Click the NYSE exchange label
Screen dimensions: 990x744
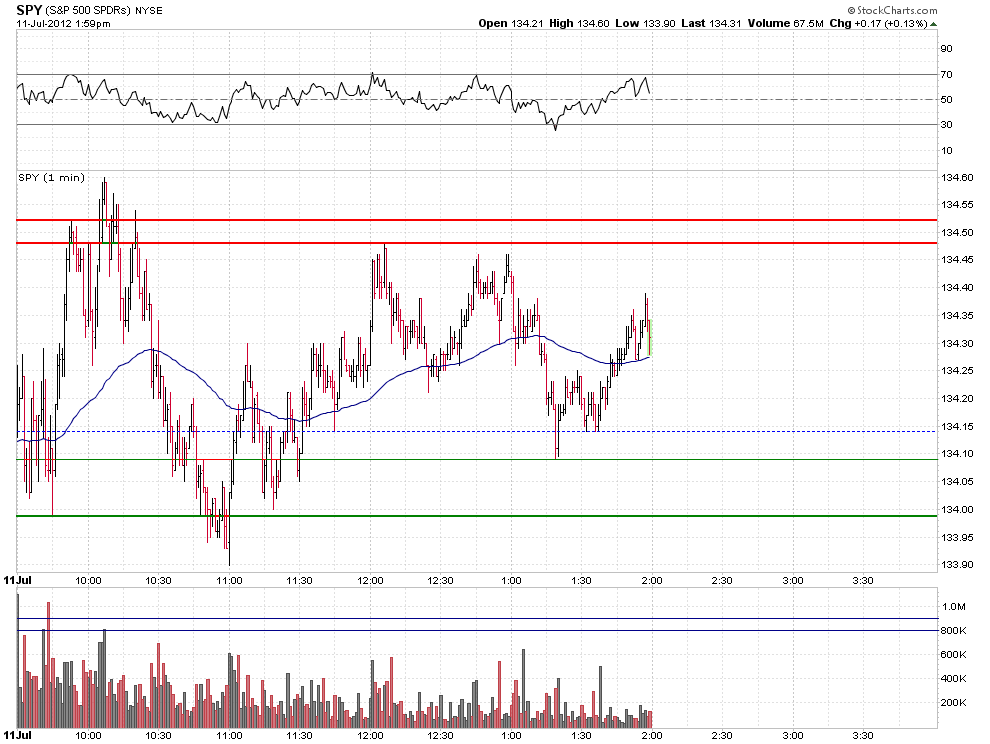[x=148, y=11]
